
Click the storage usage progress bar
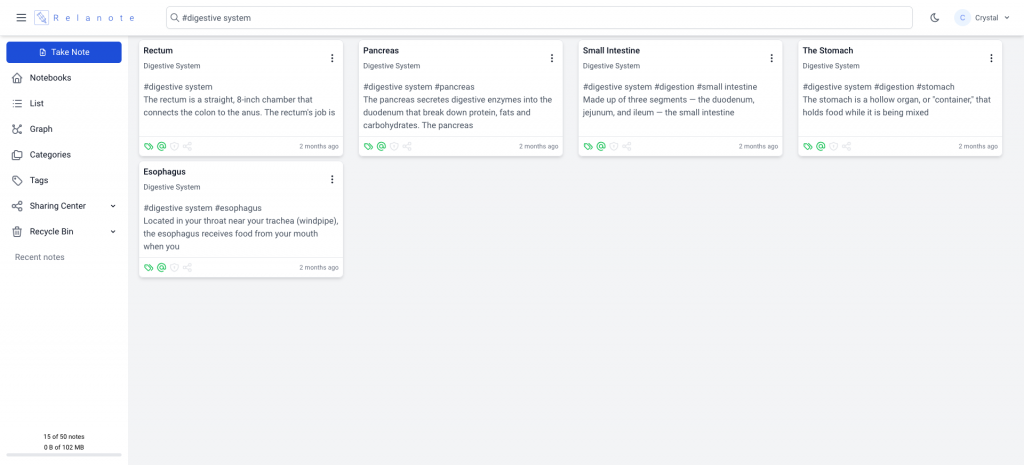[x=64, y=455]
